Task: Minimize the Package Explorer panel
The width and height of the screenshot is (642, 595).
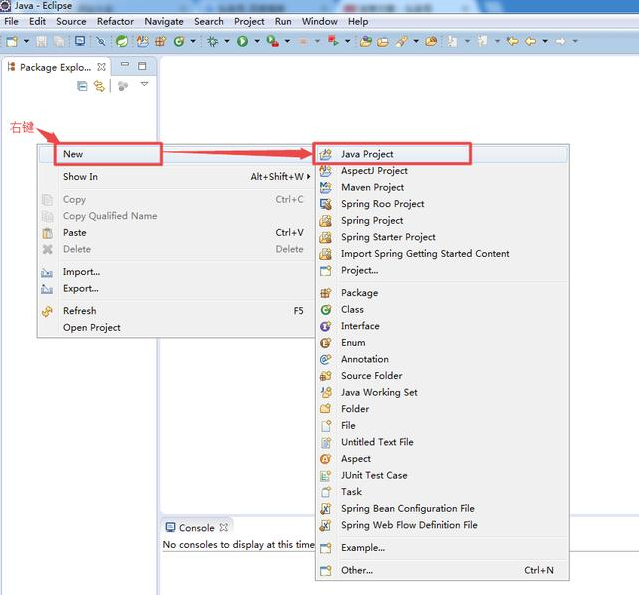Action: click(x=125, y=65)
